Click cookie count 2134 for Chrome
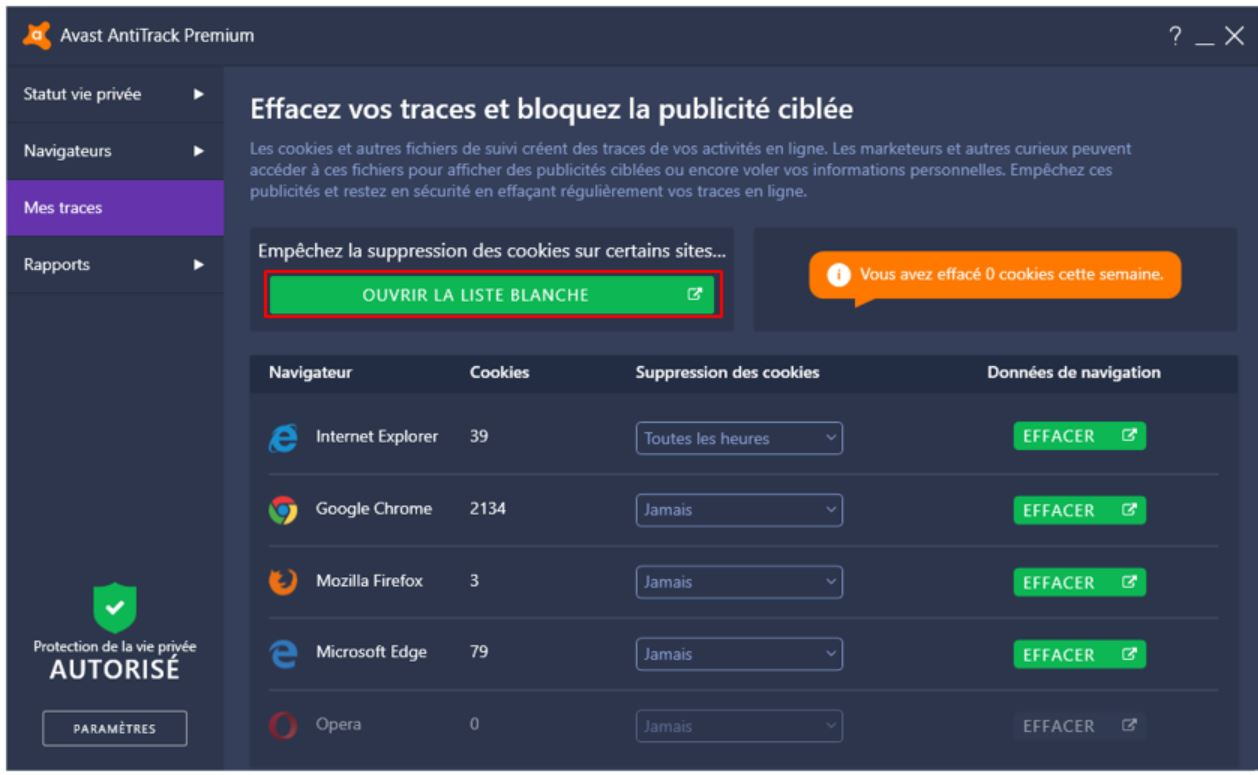This screenshot has height=775, width=1258. [x=488, y=509]
